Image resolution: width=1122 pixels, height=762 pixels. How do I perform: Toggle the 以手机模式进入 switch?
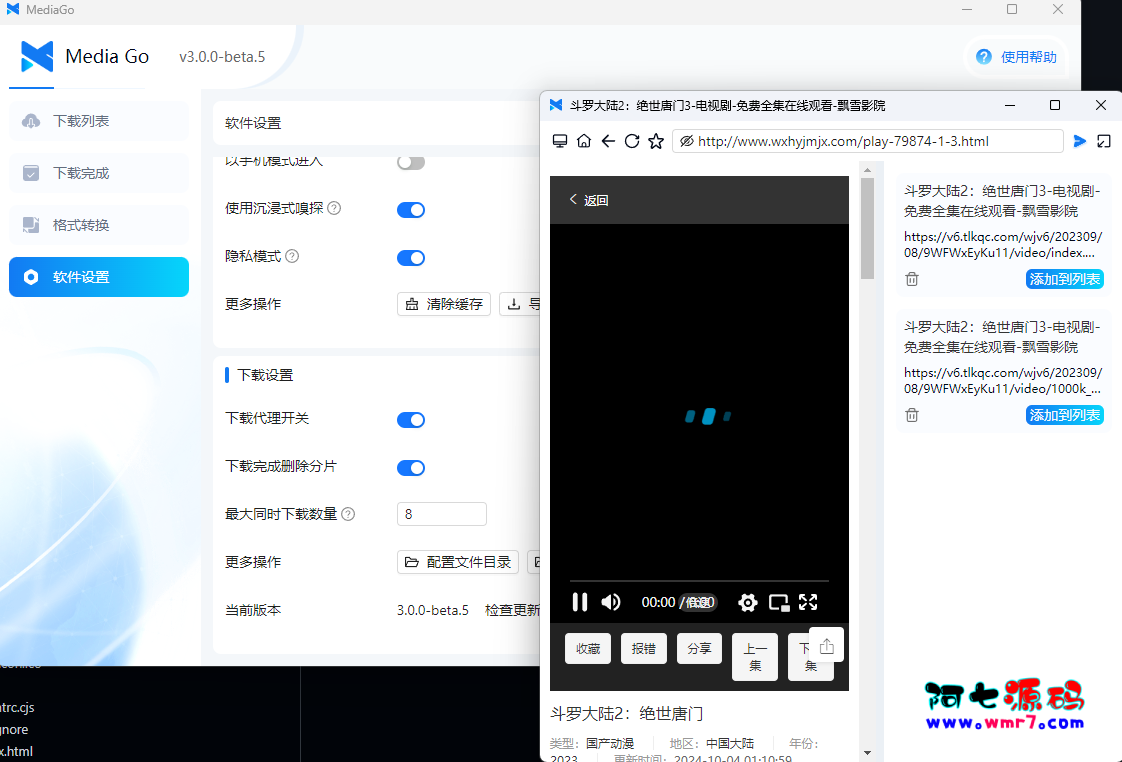(411, 162)
